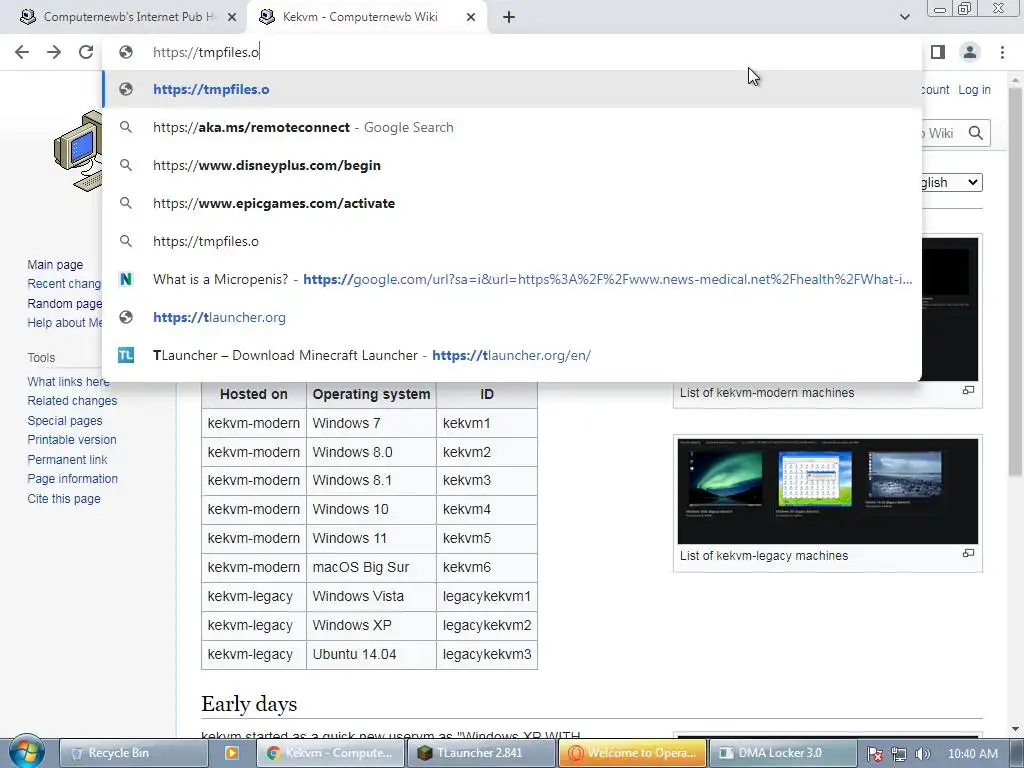The image size is (1024, 768).
Task: Open the Windows Start button
Action: [x=26, y=752]
